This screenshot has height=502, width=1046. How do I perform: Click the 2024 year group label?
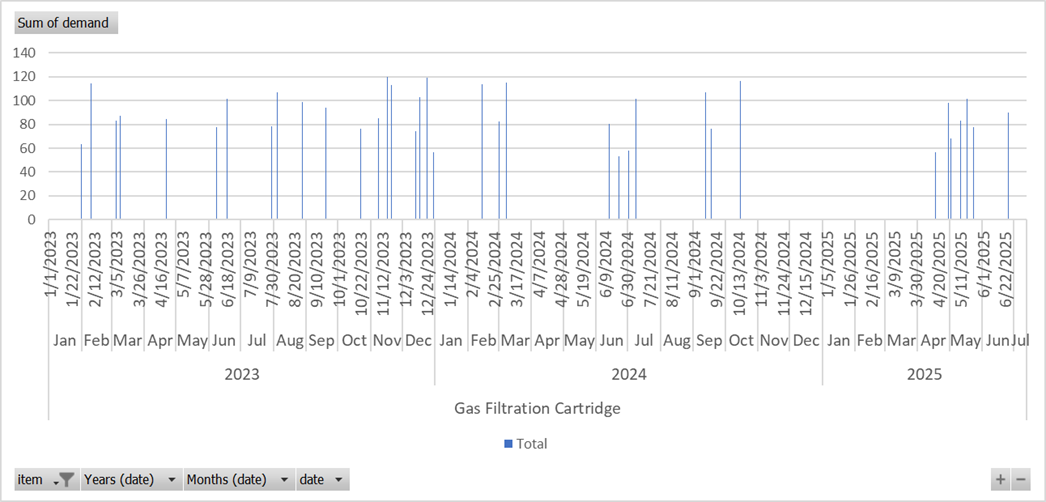click(x=629, y=375)
